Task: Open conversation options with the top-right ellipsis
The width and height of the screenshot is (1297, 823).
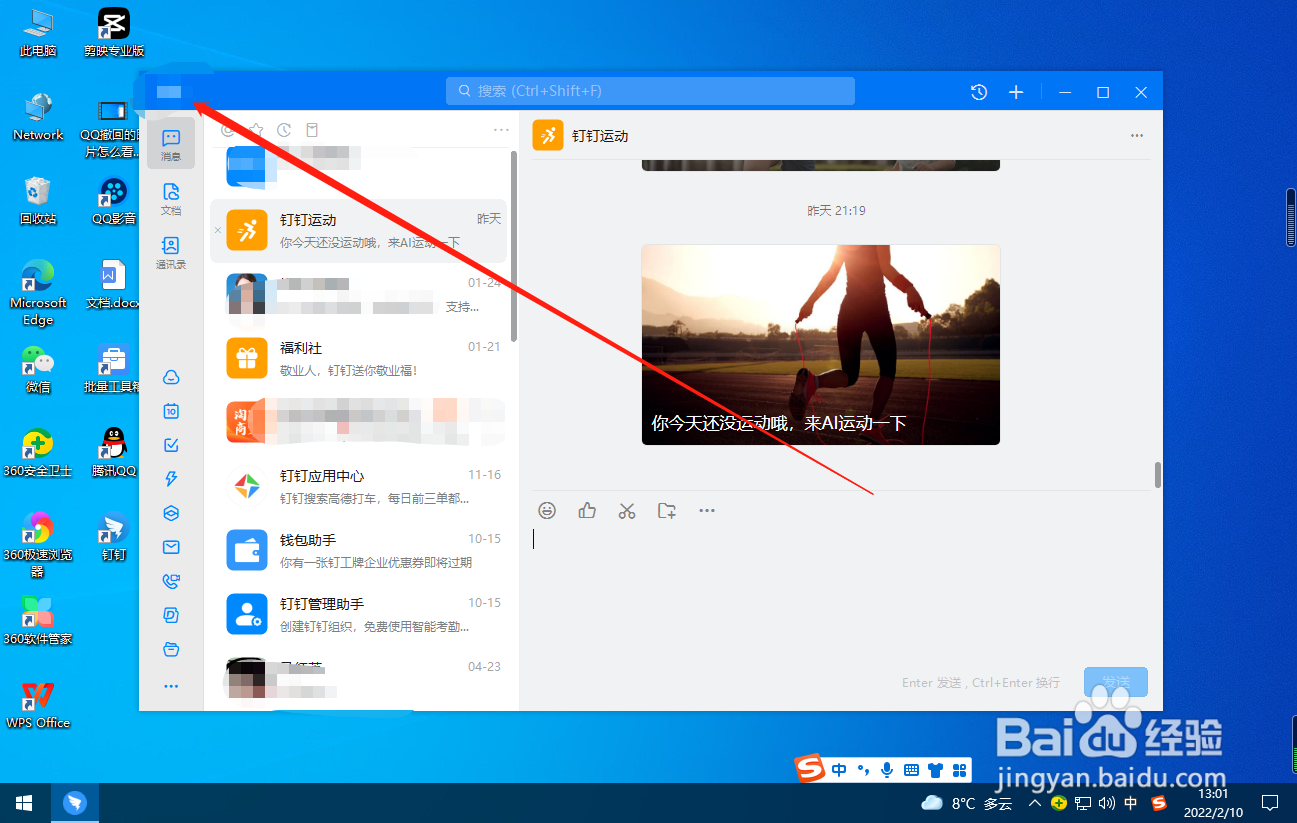Action: pos(1136,135)
